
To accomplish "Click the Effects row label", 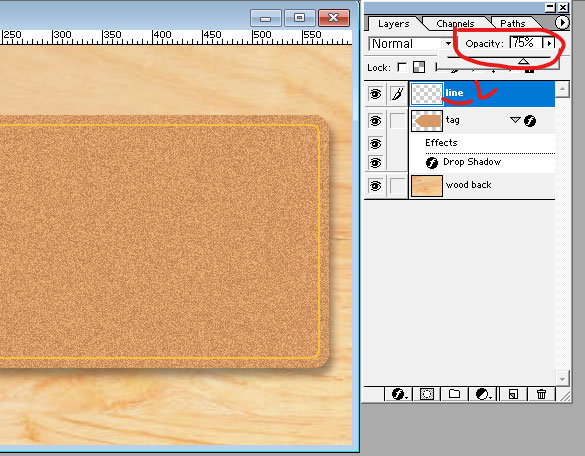I will [x=441, y=143].
